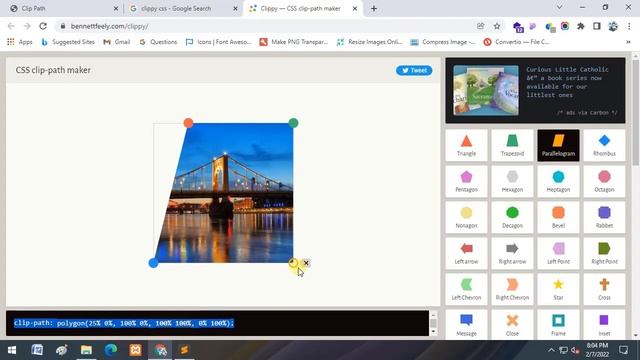This screenshot has width=640, height=360.
Task: Go back to previous page
Action: pos(11,26)
